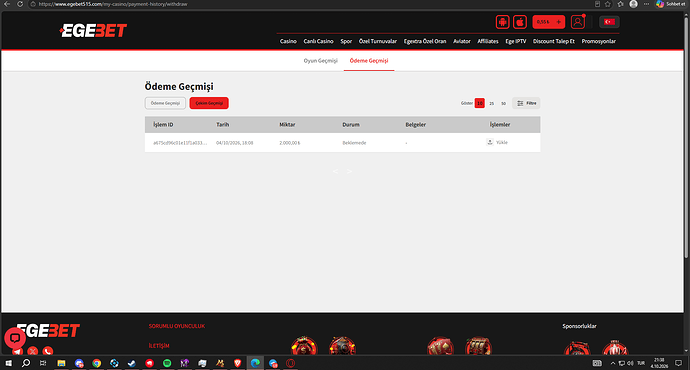Open Steam from the taskbar
The width and height of the screenshot is (690, 370).
coord(132,363)
